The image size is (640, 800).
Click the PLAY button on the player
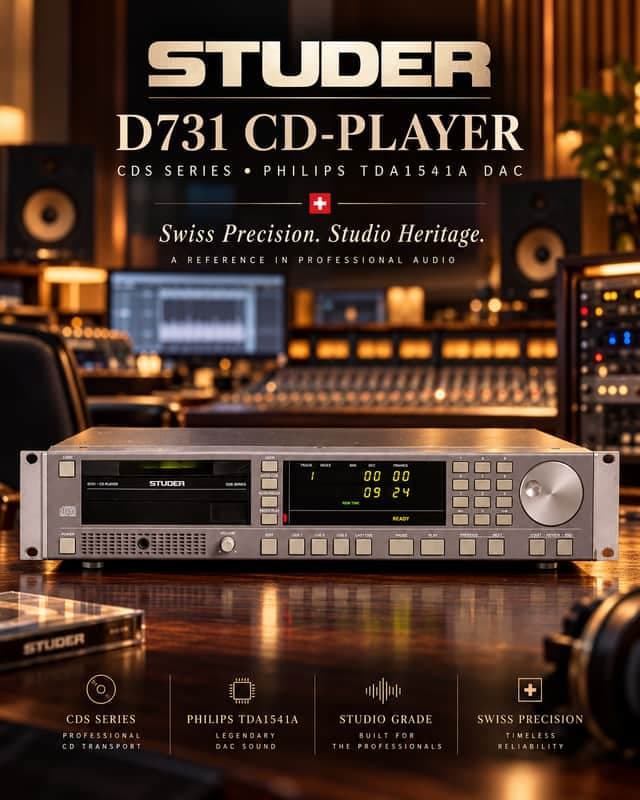pyautogui.click(x=432, y=547)
